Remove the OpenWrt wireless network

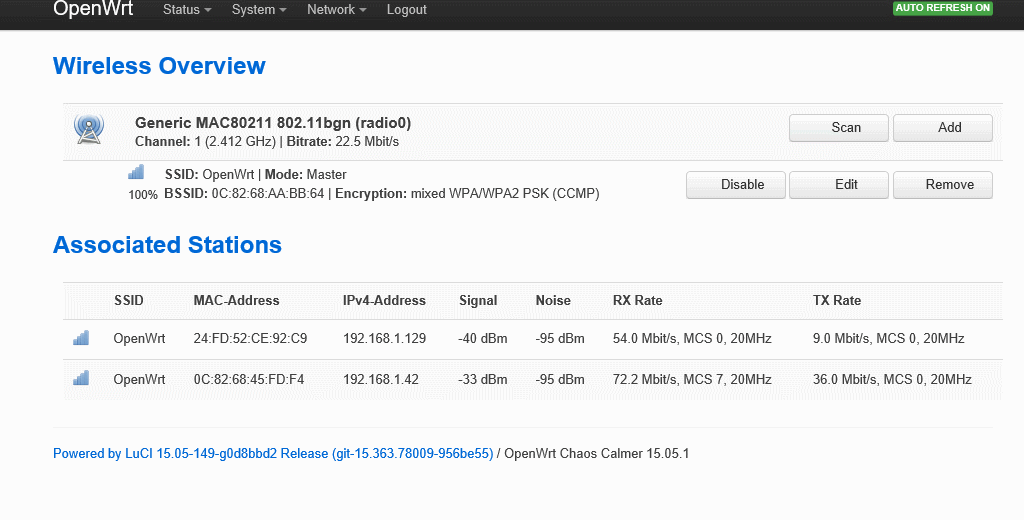(942, 184)
